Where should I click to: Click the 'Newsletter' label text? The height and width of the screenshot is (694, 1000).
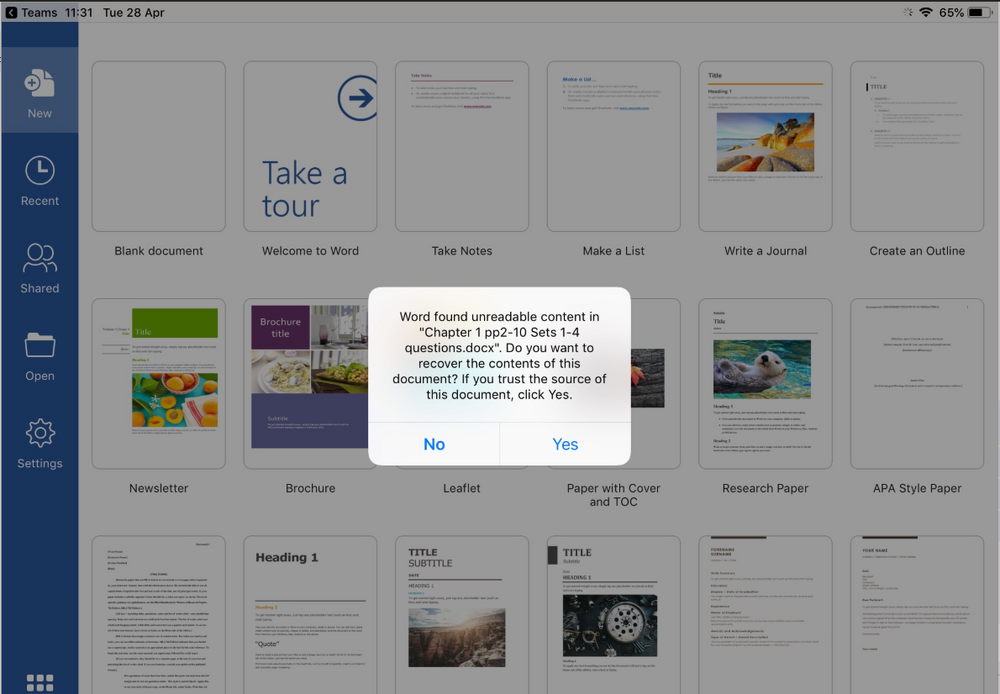pyautogui.click(x=158, y=488)
